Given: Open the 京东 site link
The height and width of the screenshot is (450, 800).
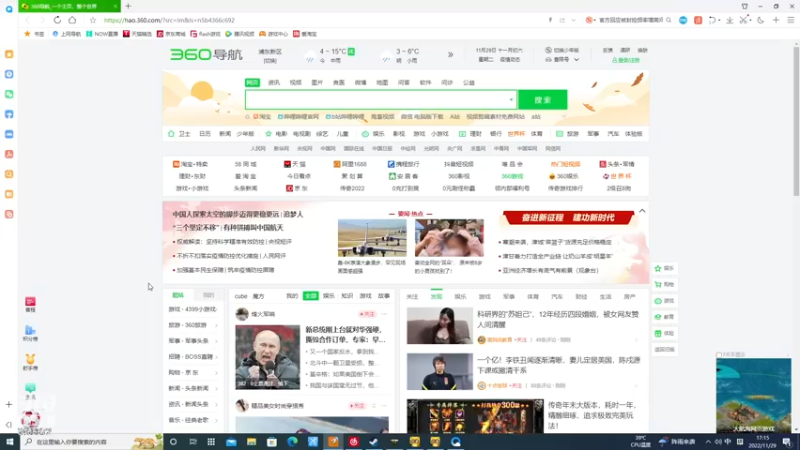Looking at the screenshot, I should (x=297, y=188).
